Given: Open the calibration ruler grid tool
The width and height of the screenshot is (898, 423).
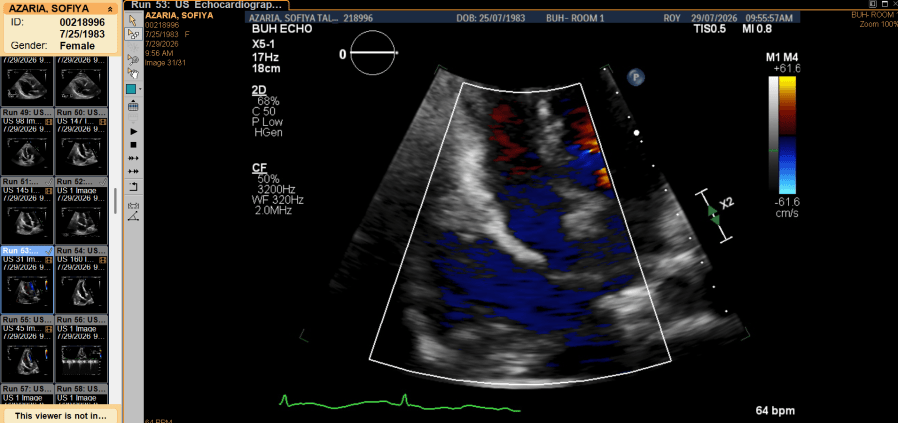Looking at the screenshot, I should 133,106.
